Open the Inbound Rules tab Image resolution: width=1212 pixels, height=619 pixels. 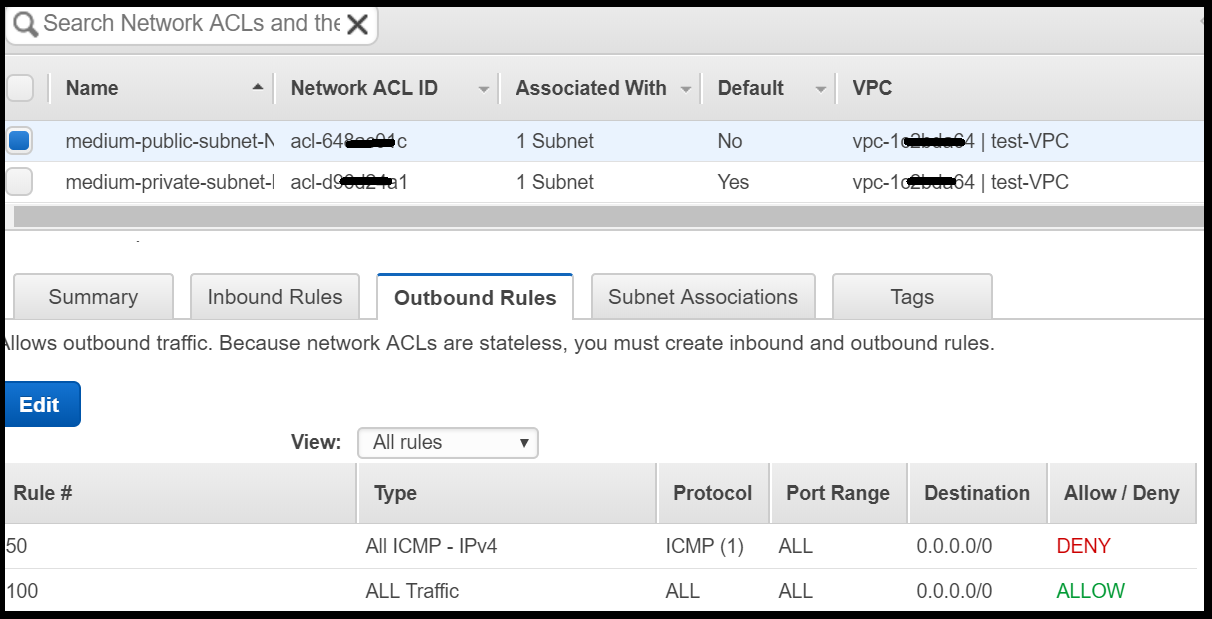pos(275,297)
